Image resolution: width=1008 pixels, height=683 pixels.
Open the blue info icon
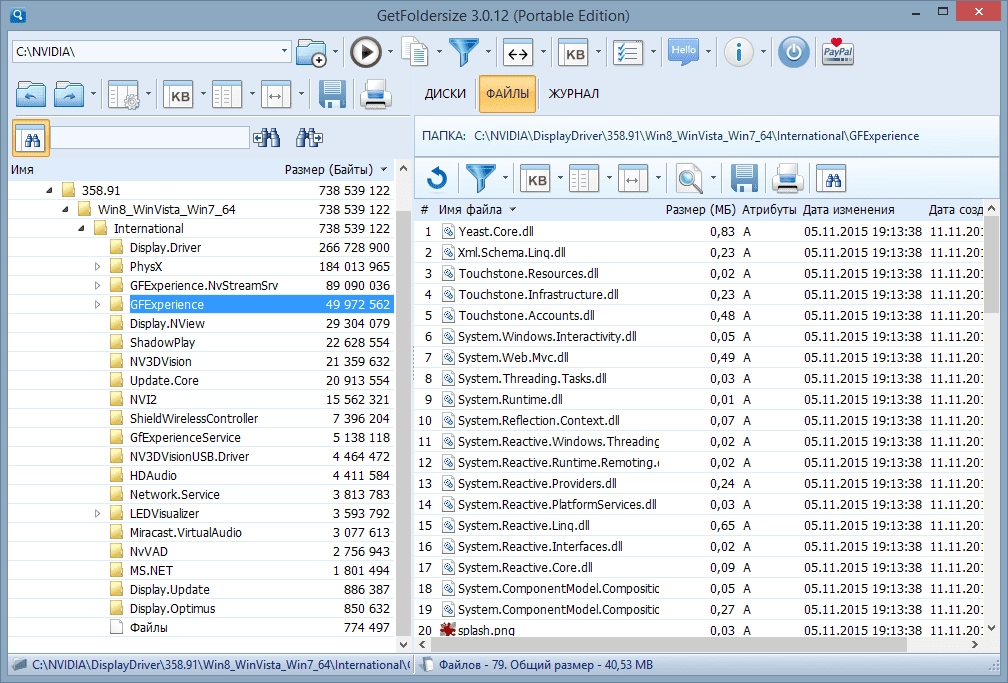pos(739,52)
